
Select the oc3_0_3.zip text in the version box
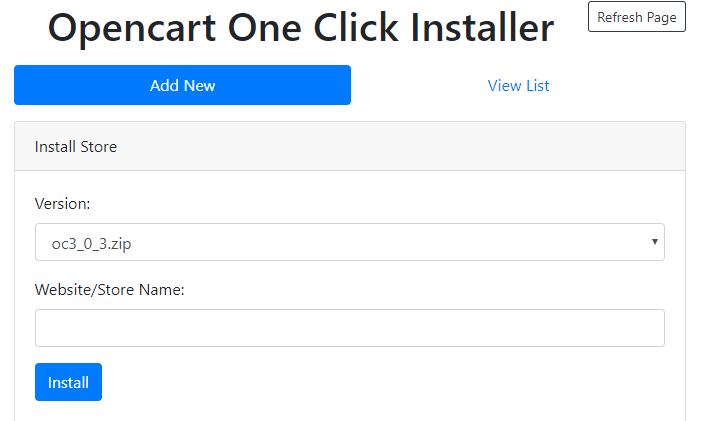91,244
